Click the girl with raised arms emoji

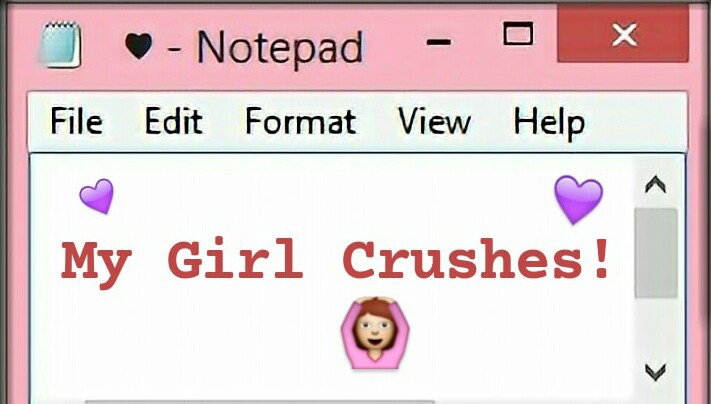[x=375, y=332]
